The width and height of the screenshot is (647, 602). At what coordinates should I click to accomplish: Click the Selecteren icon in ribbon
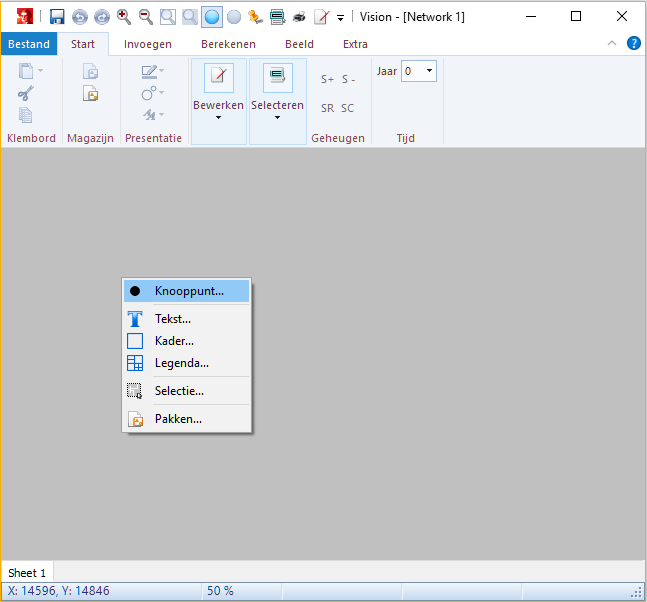[x=277, y=78]
